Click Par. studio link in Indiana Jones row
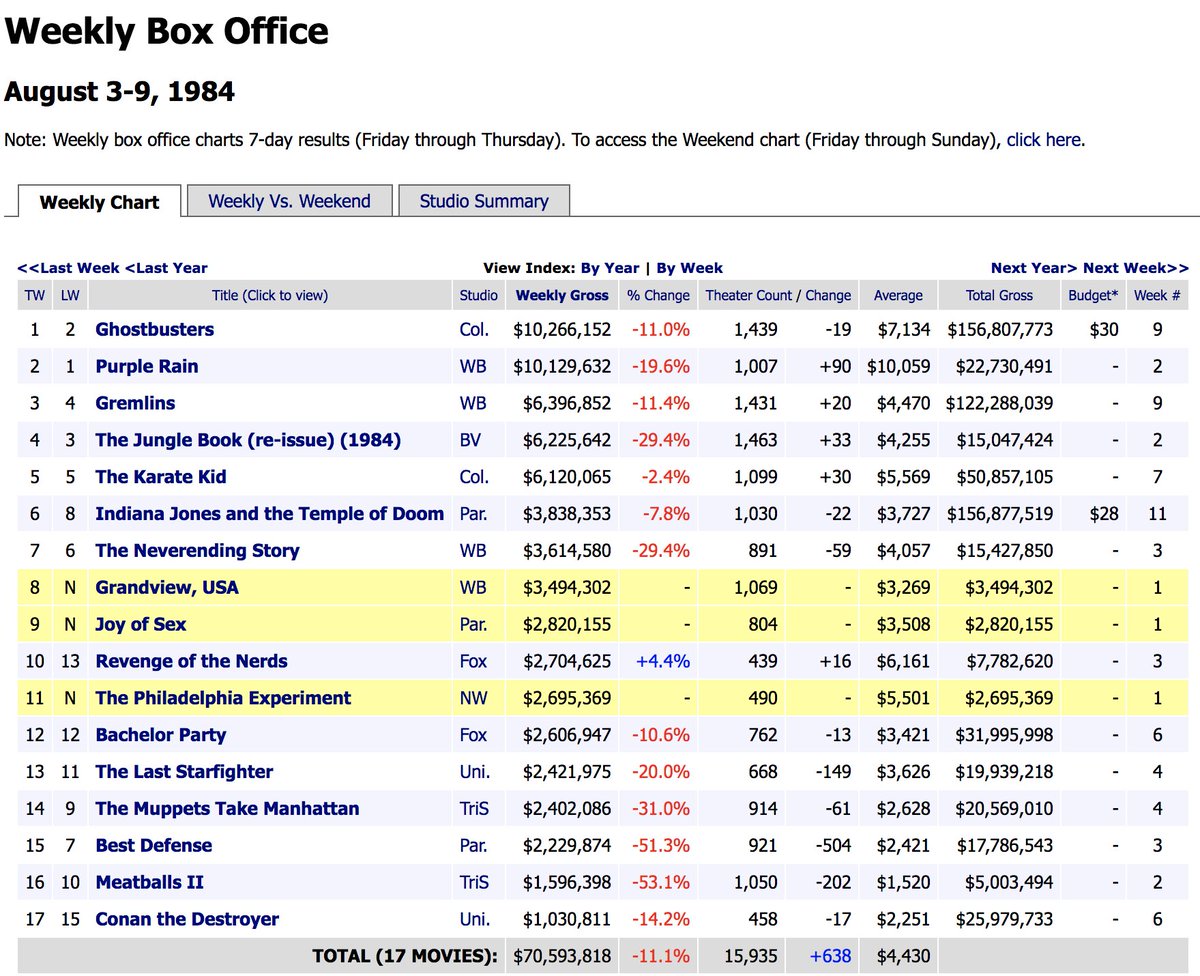The width and height of the screenshot is (1200, 976). tap(474, 514)
